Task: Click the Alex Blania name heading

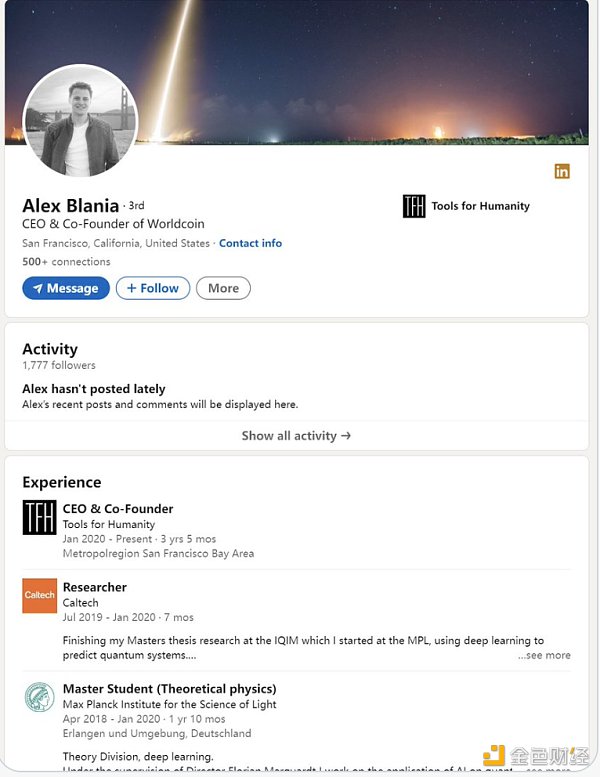Action: [70, 206]
